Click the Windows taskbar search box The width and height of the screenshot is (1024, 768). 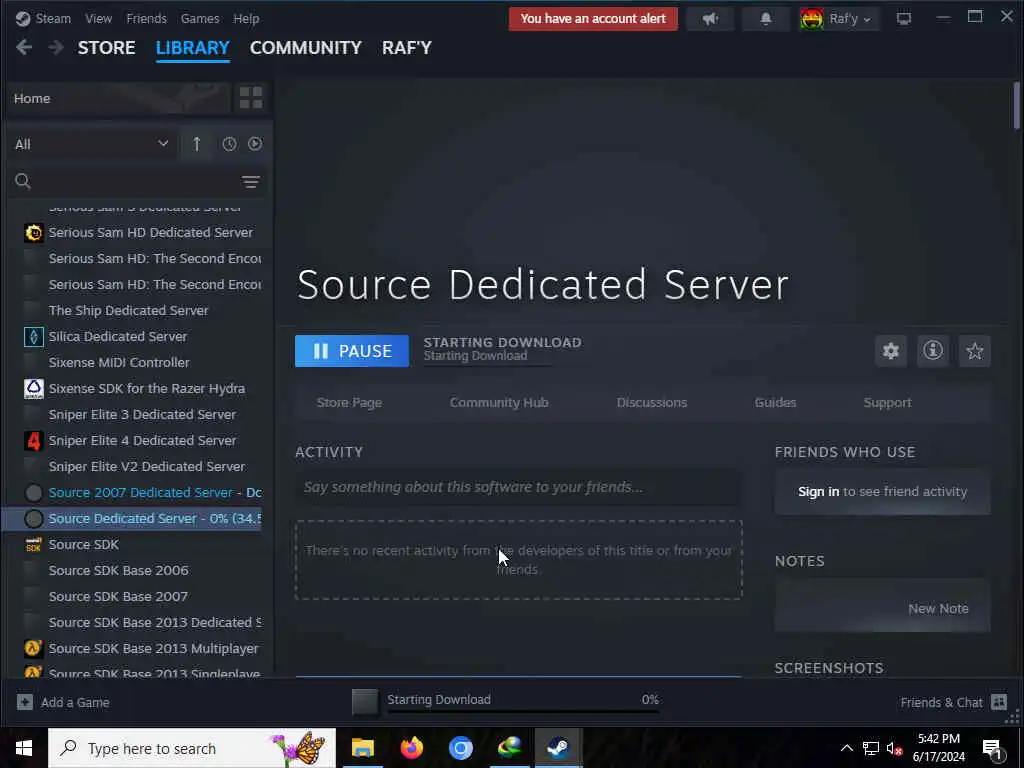(x=192, y=748)
